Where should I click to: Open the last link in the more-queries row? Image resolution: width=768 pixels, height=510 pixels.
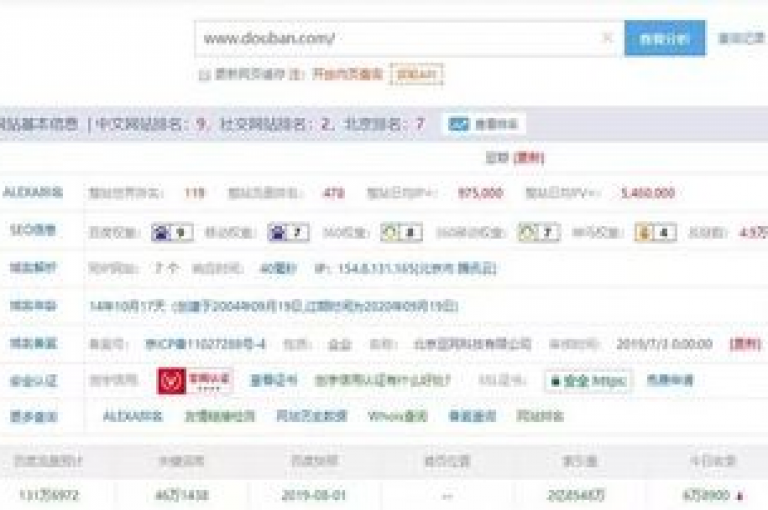pyautogui.click(x=540, y=416)
